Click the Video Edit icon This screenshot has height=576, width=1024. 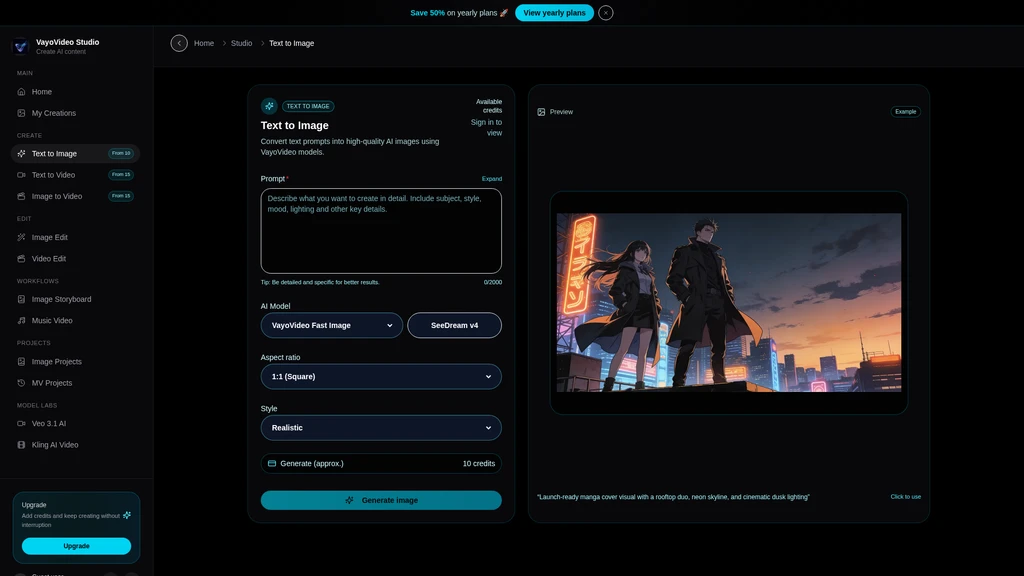(x=22, y=259)
